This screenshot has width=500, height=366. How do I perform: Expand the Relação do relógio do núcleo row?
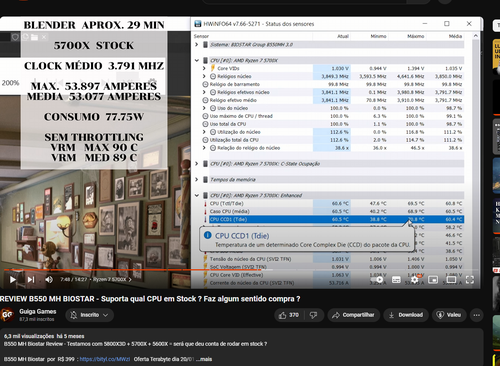click(x=204, y=148)
